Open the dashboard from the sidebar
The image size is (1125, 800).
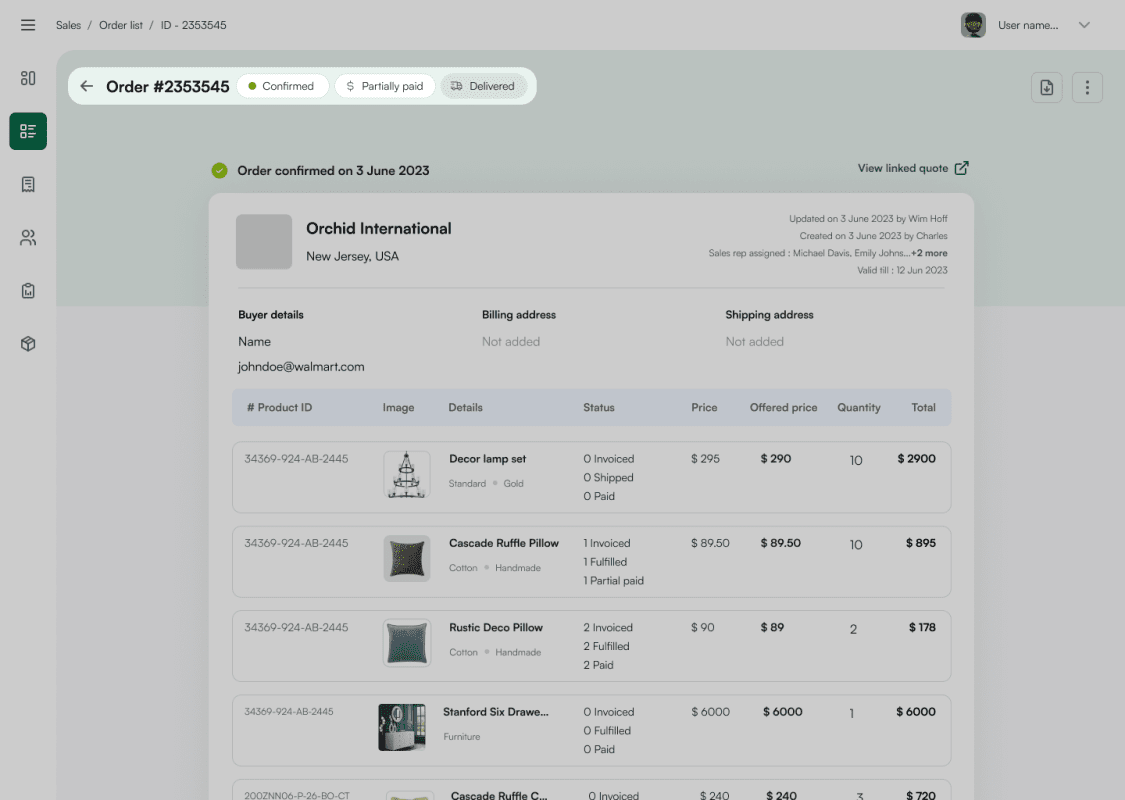click(x=27, y=77)
